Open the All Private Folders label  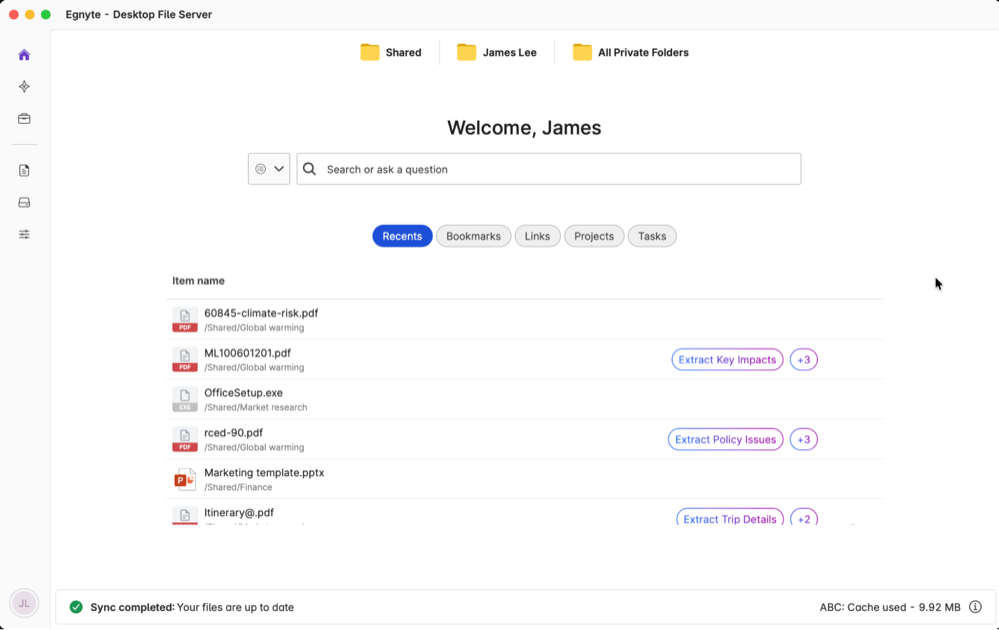(x=643, y=52)
